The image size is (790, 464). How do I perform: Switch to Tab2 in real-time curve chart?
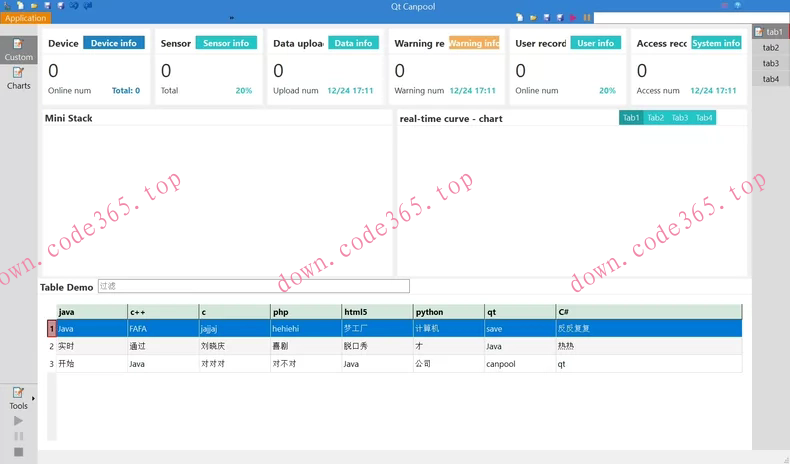coord(655,118)
